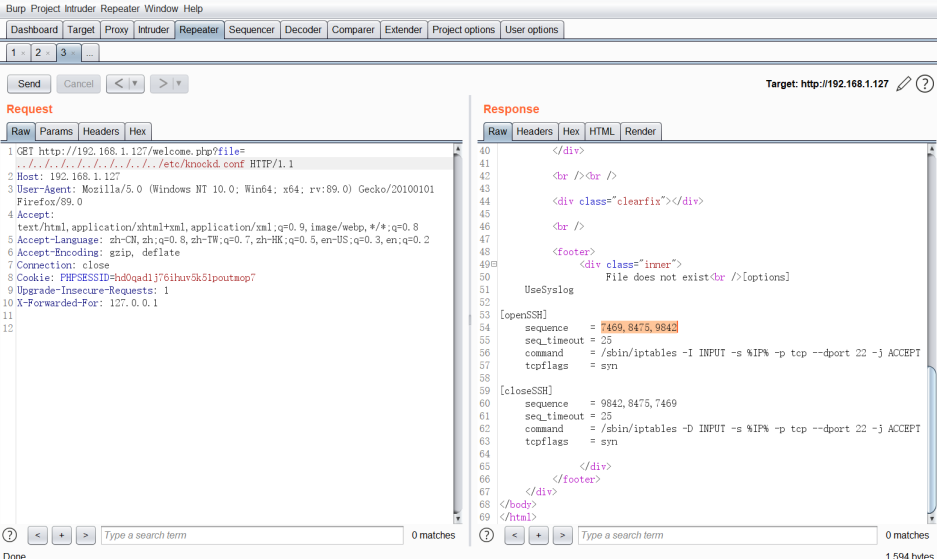Select Repeater sub-tab 2

[38, 53]
